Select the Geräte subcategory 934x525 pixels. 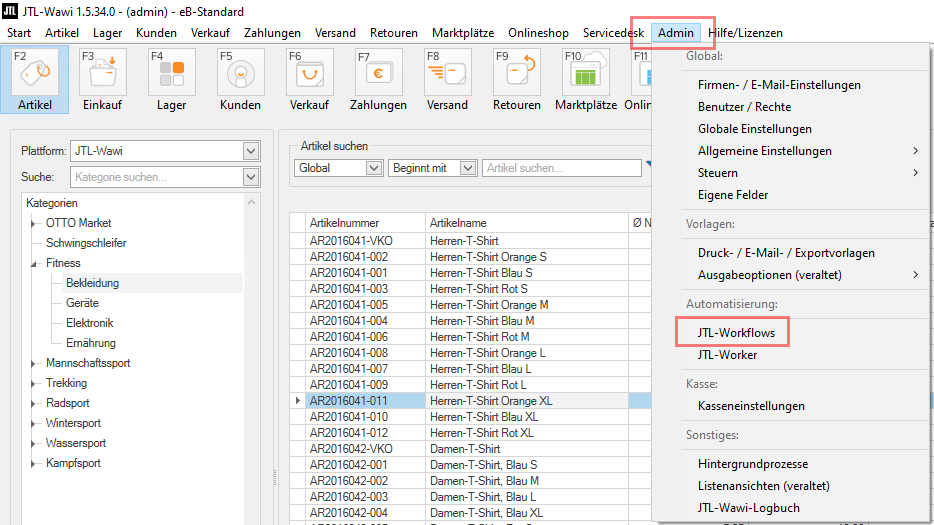click(82, 303)
